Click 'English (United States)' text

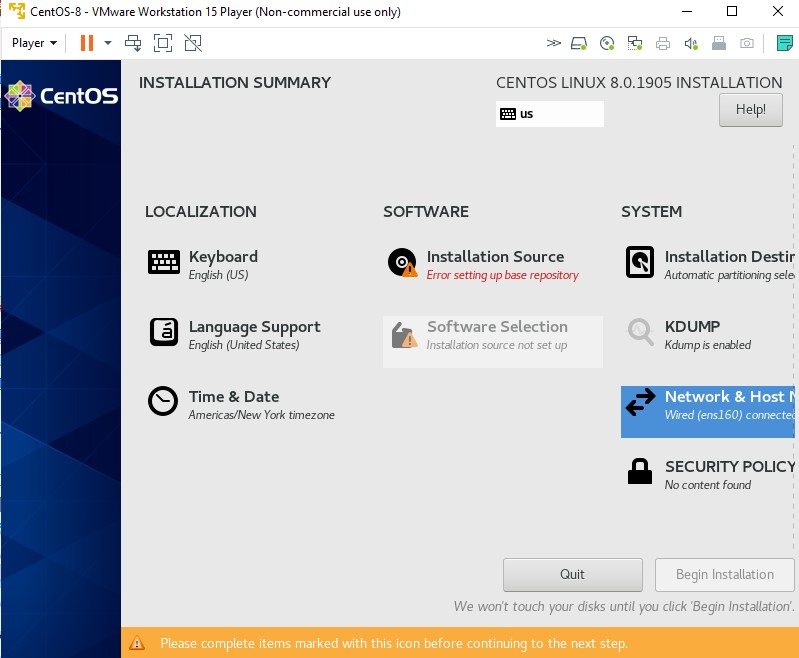click(x=244, y=345)
